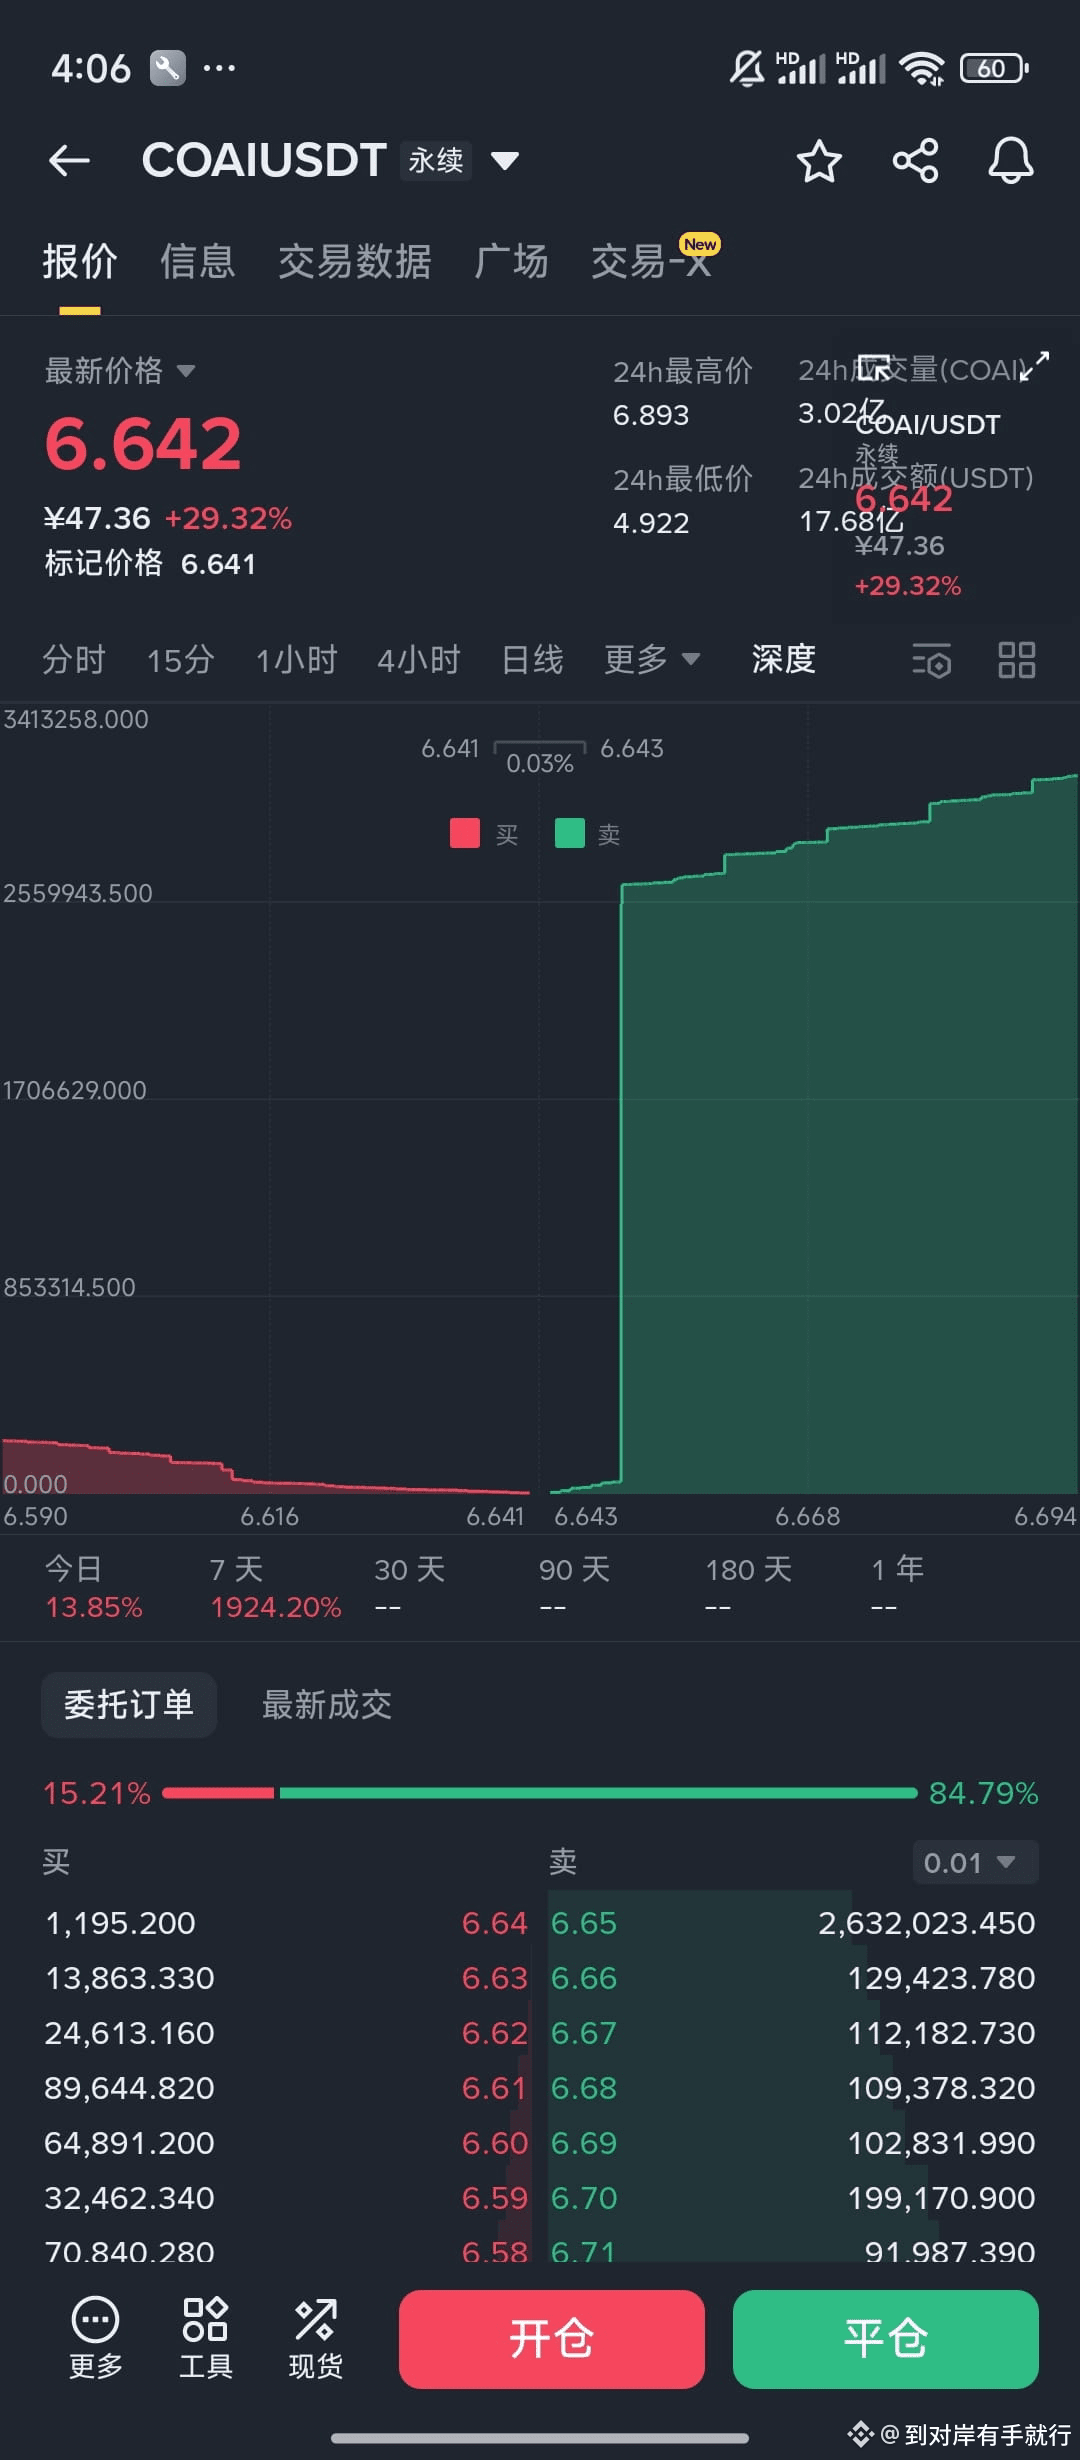This screenshot has width=1080, height=2460.
Task: Tap notification muted status icon
Action: [747, 68]
